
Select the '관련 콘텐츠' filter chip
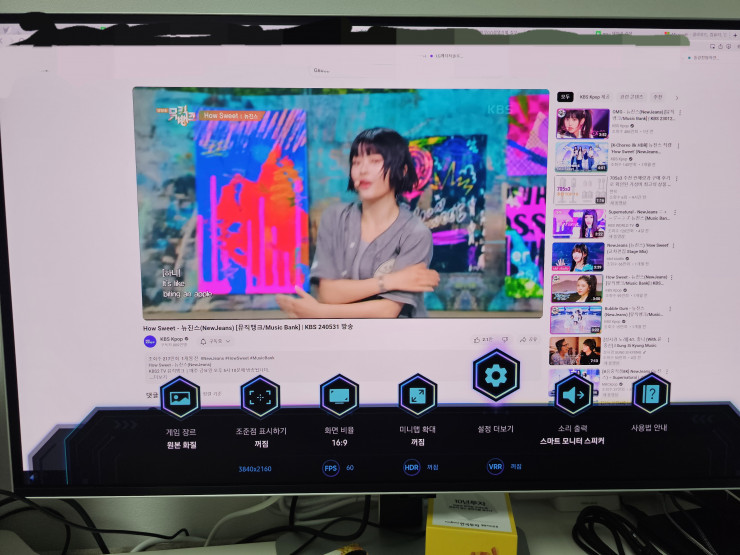click(x=631, y=97)
